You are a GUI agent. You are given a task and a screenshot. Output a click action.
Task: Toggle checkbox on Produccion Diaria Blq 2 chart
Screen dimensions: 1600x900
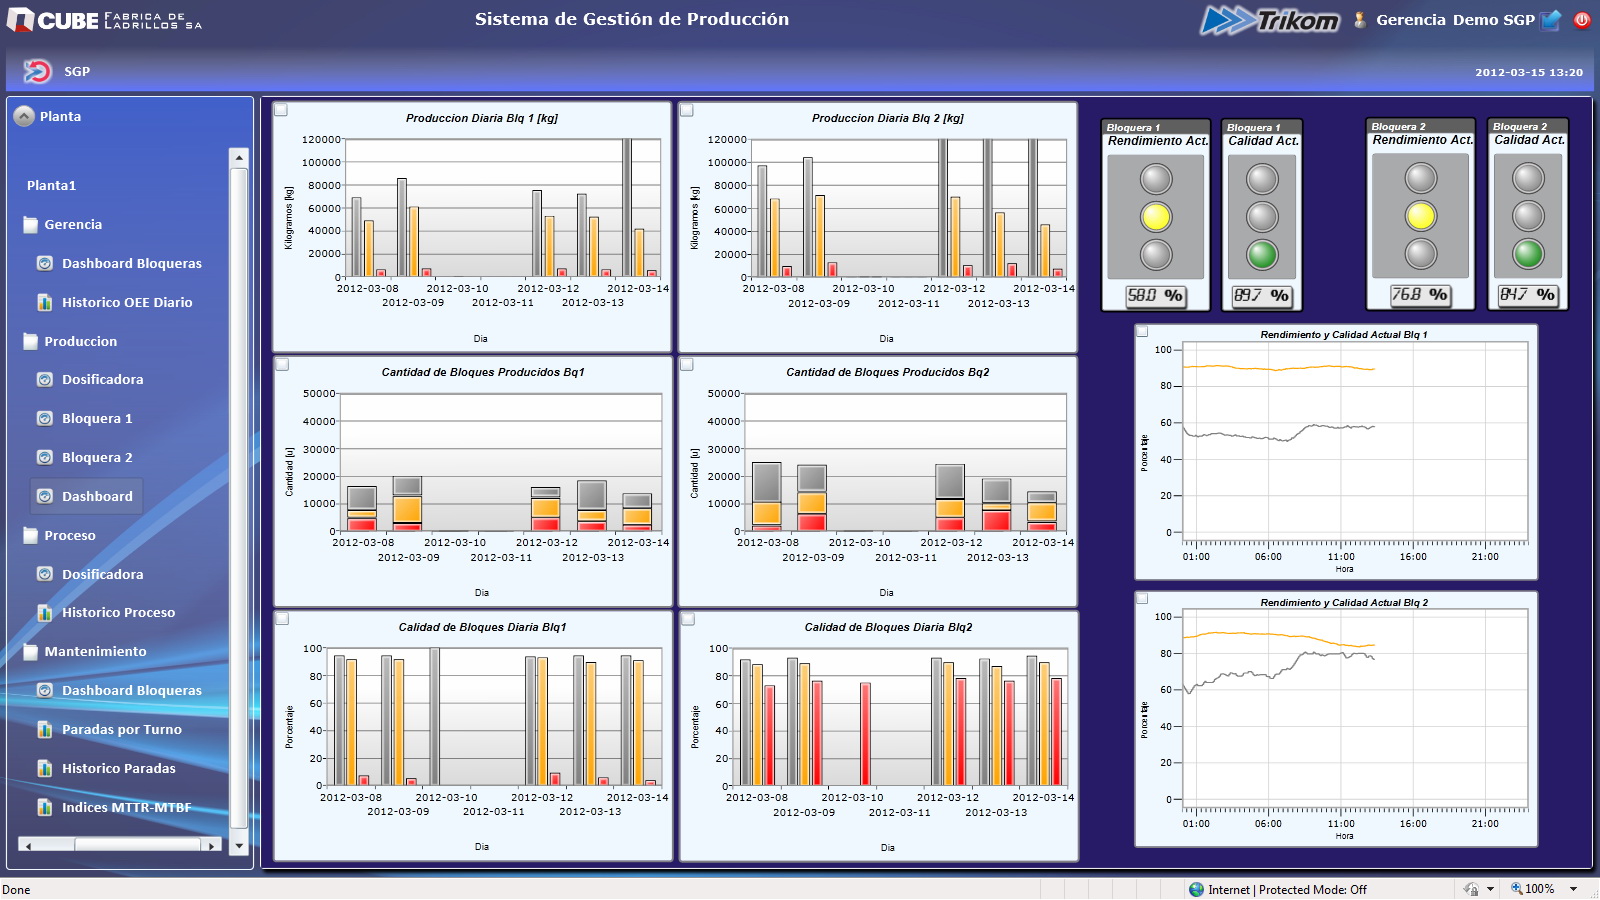pyautogui.click(x=687, y=110)
